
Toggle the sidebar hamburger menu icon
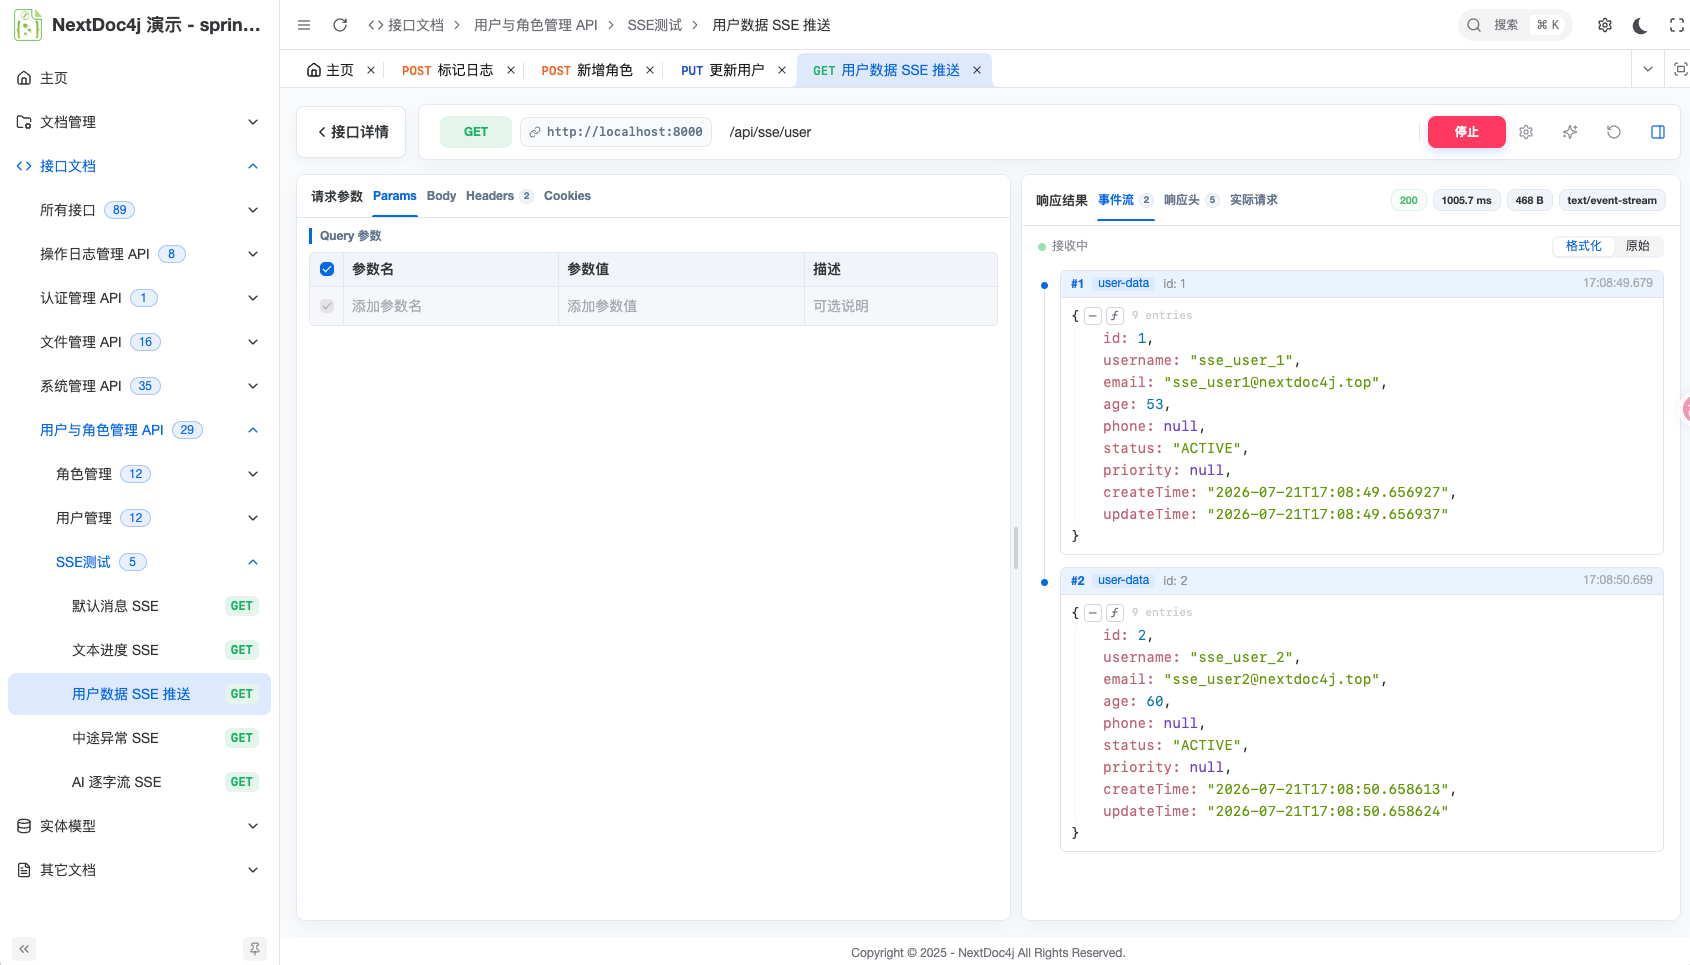point(304,25)
